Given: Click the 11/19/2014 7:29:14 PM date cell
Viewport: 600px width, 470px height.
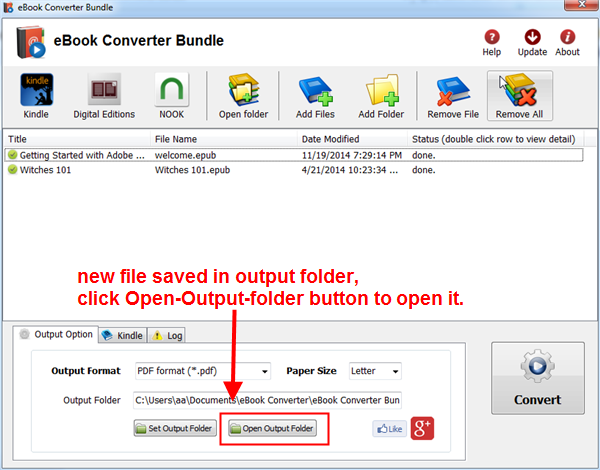Looking at the screenshot, I should click(352, 155).
